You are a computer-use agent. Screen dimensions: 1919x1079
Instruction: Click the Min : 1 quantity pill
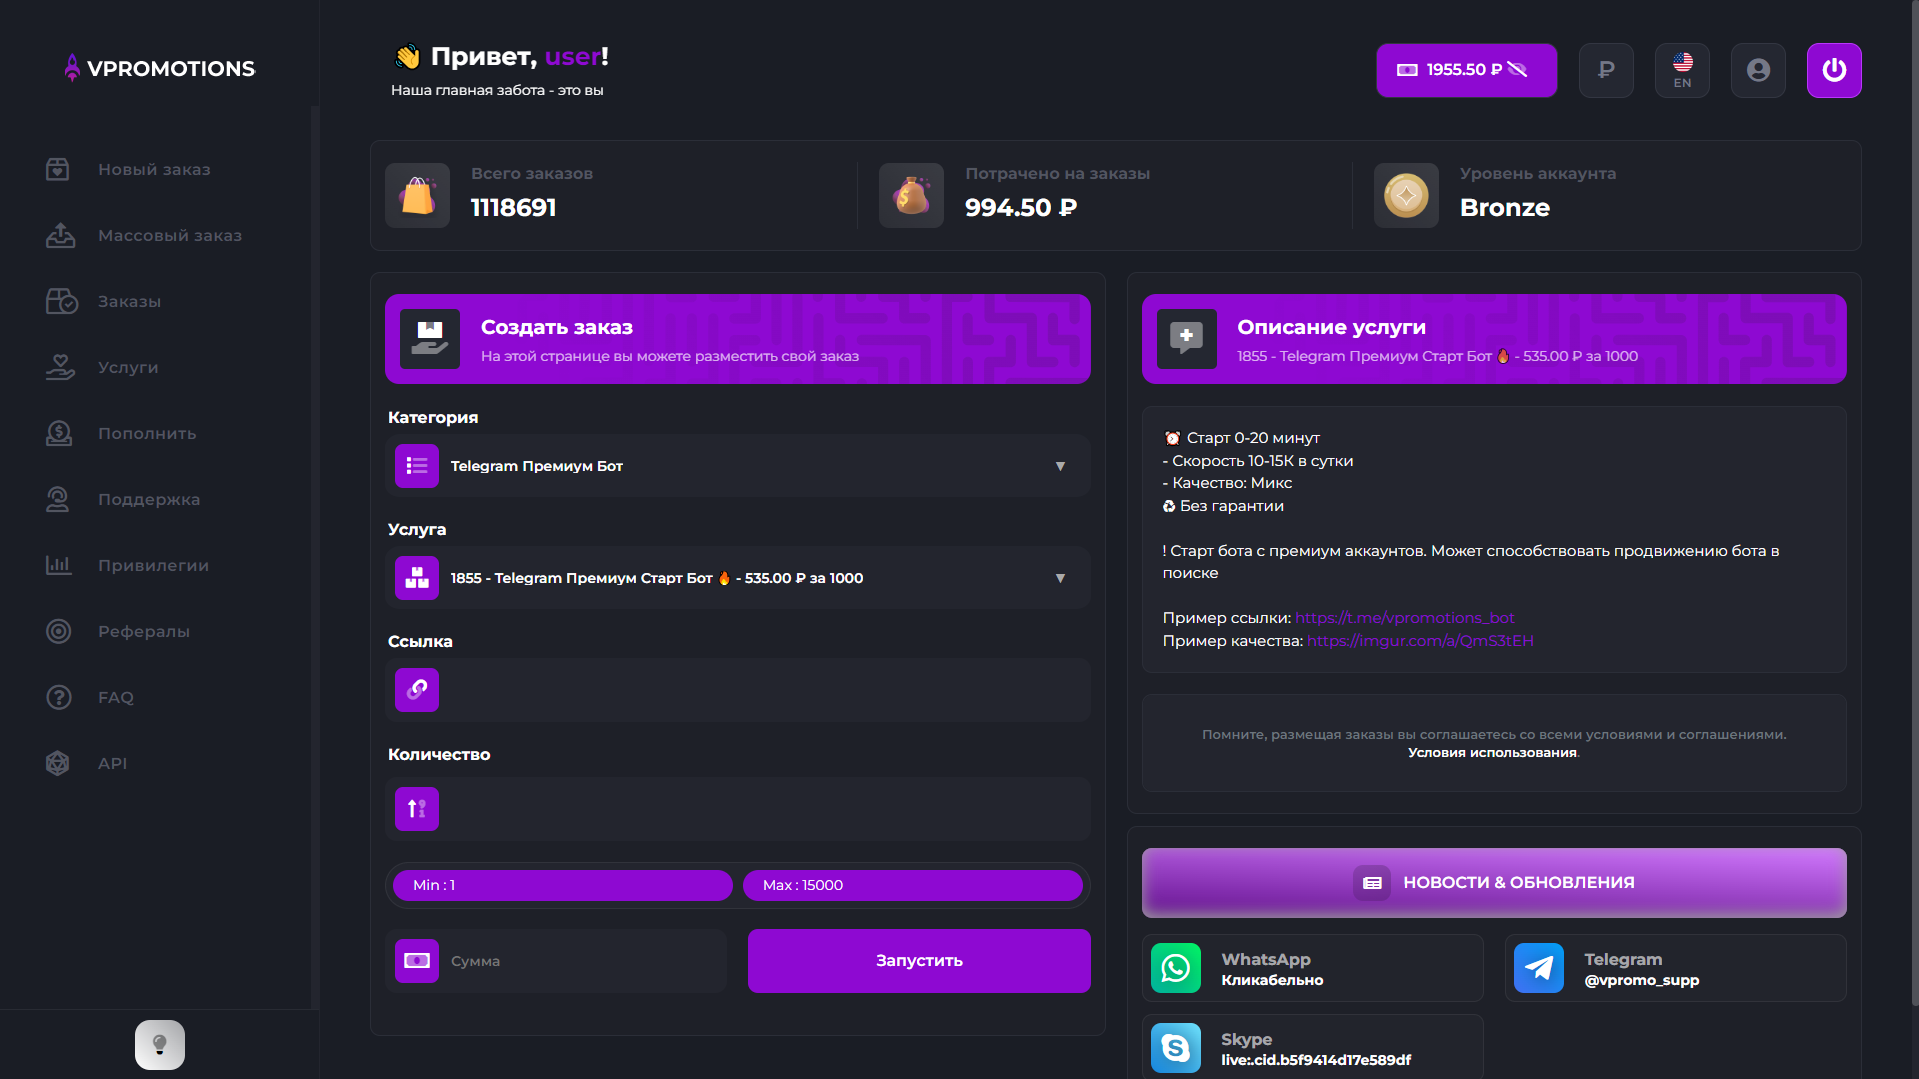tap(563, 885)
